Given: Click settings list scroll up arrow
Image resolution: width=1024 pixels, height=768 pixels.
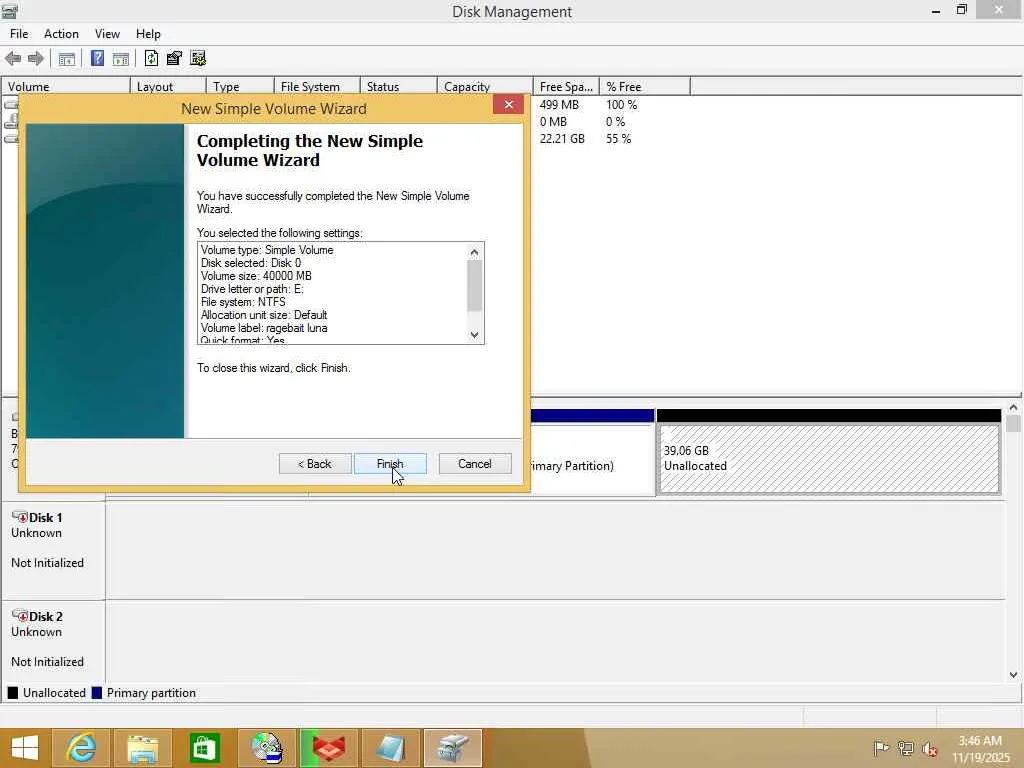Looking at the screenshot, I should tap(475, 251).
